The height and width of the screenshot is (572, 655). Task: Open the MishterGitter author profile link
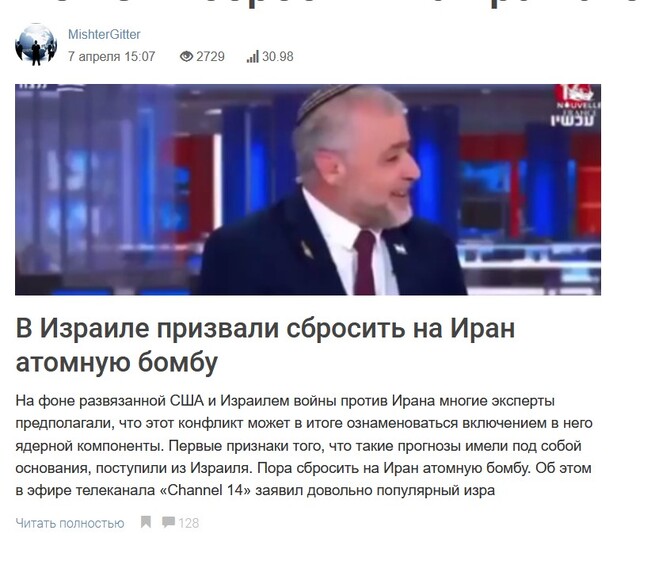(104, 35)
